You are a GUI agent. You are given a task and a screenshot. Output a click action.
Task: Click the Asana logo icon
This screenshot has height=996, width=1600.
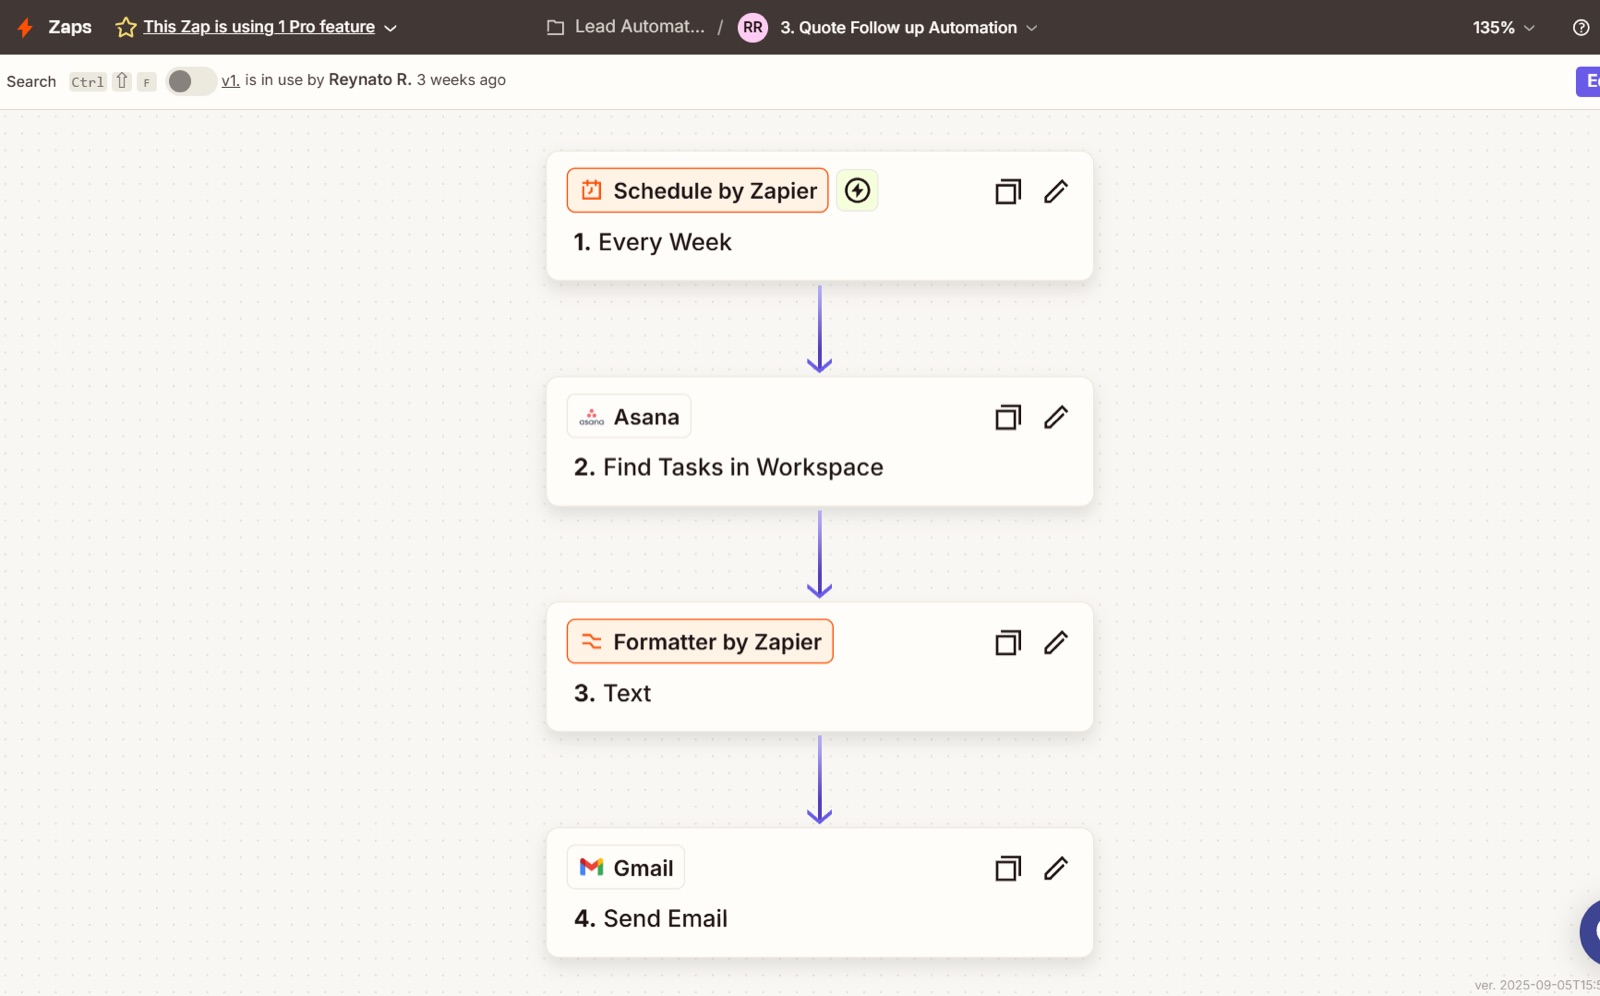(x=592, y=417)
